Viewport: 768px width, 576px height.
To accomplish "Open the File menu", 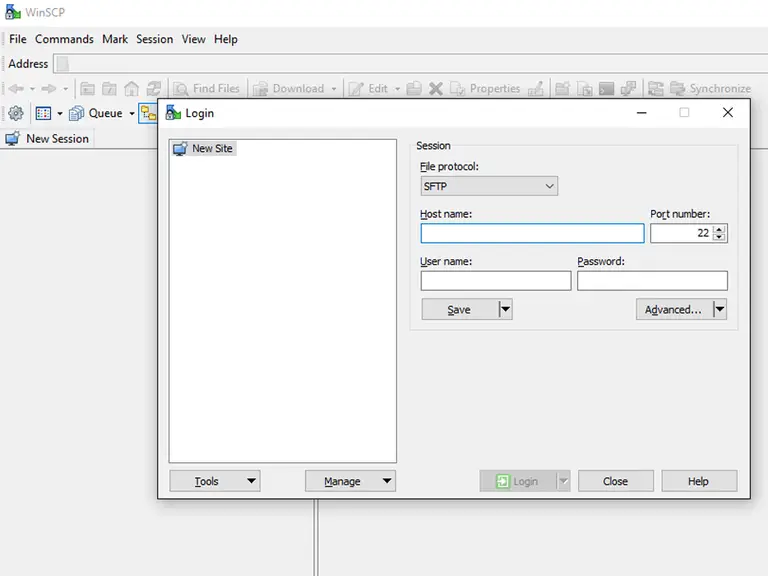I will 17,39.
